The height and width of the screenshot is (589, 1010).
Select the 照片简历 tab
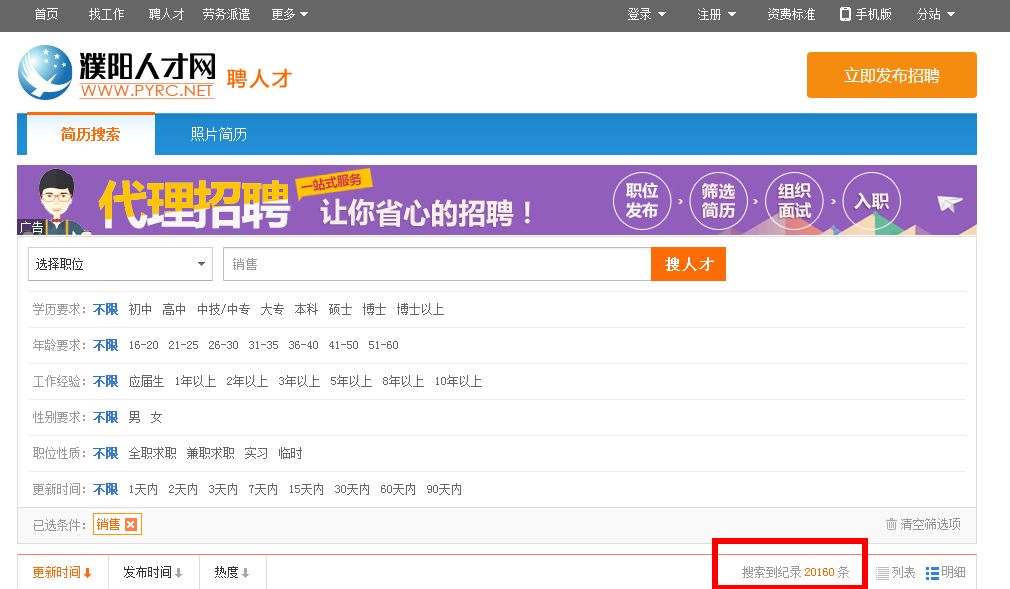pos(218,134)
